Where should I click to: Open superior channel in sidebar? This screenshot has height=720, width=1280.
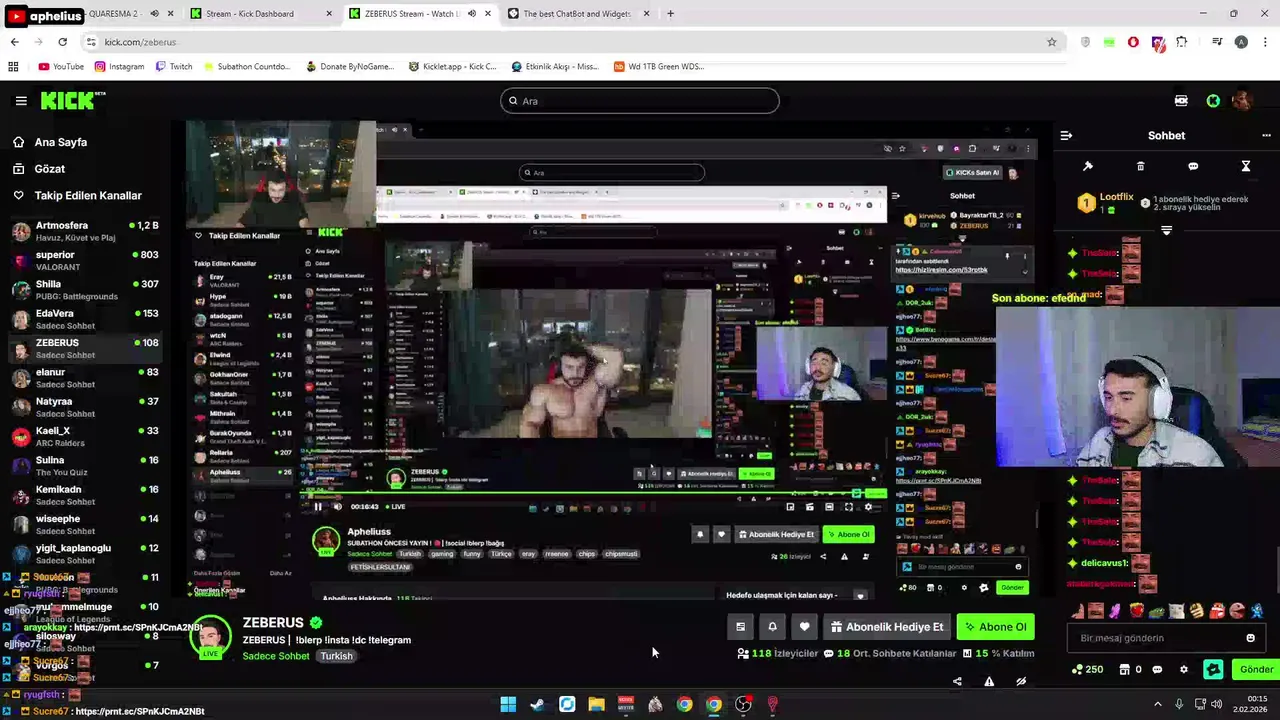coord(85,260)
